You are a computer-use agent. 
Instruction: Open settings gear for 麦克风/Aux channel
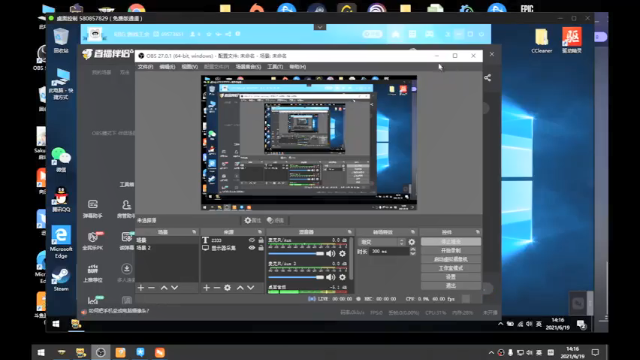point(342,253)
